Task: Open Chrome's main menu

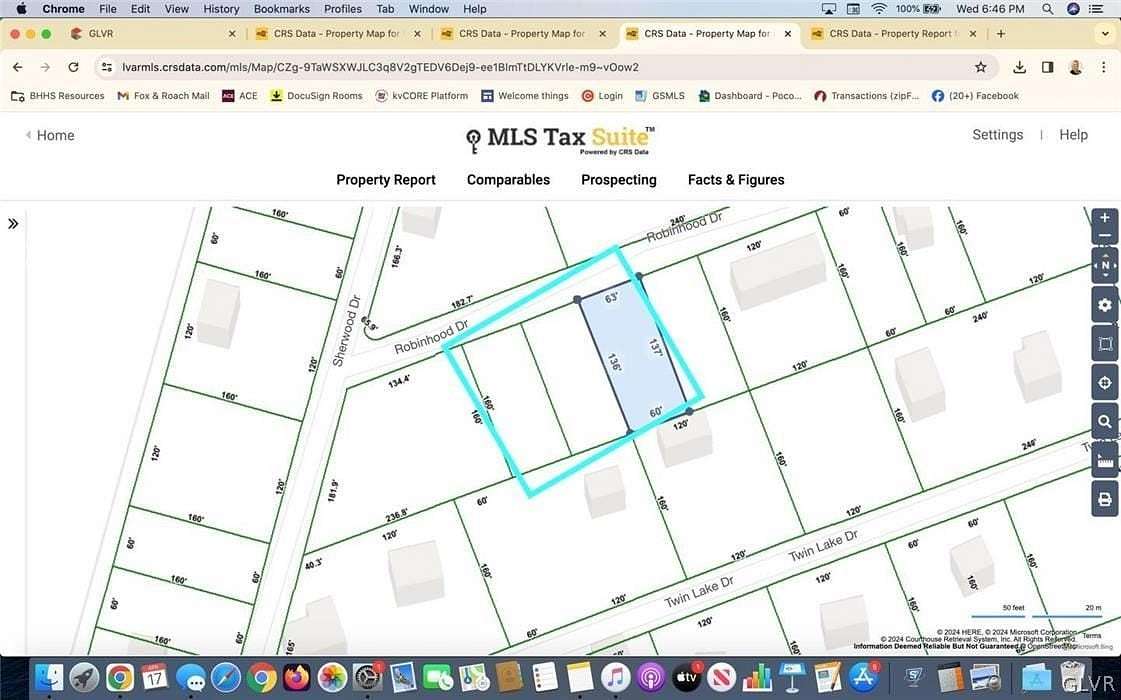Action: [1103, 66]
